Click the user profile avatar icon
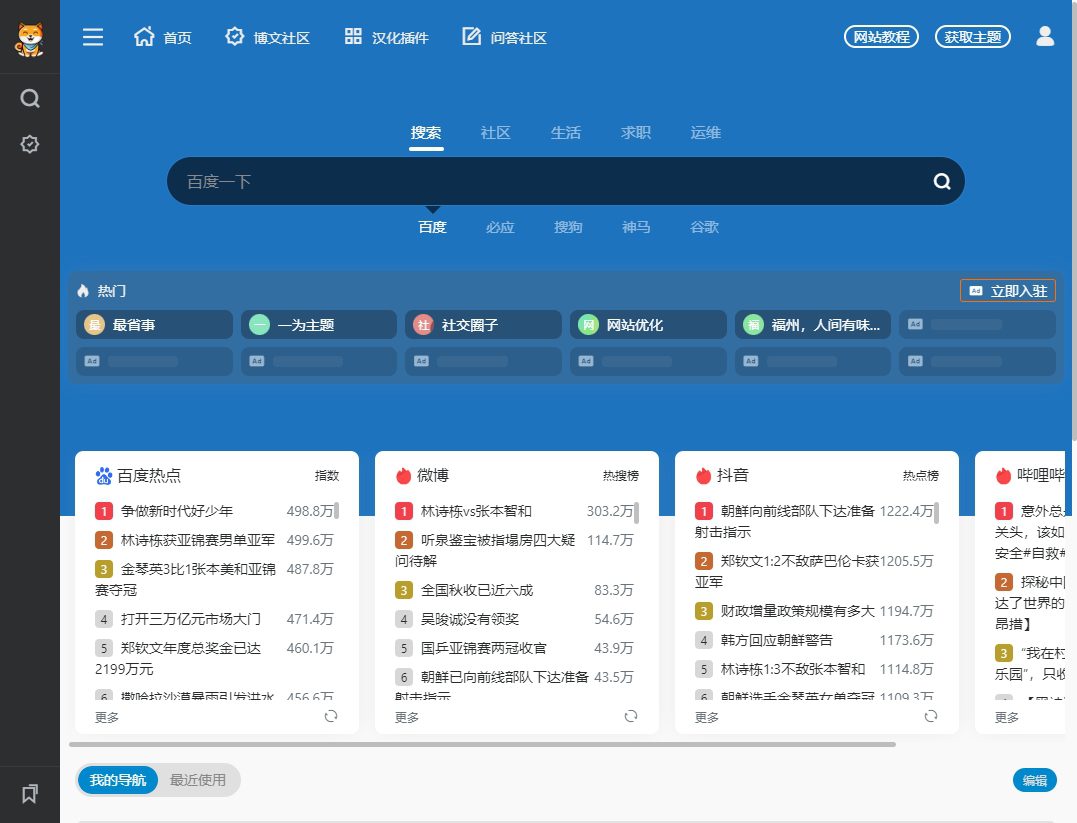 pos(1045,36)
